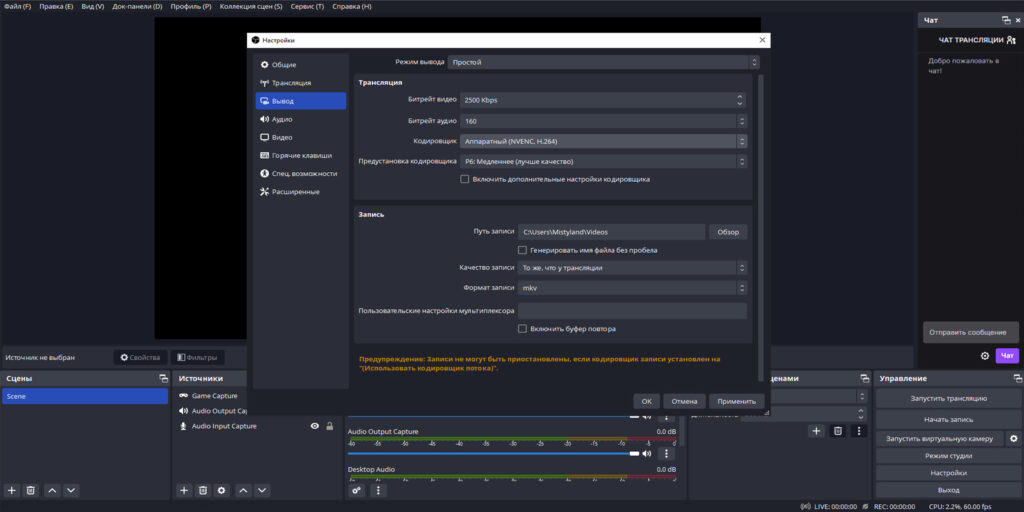Undock the scene transitions panel with its float icon
Image resolution: width=1024 pixels, height=512 pixels.
pos(865,379)
